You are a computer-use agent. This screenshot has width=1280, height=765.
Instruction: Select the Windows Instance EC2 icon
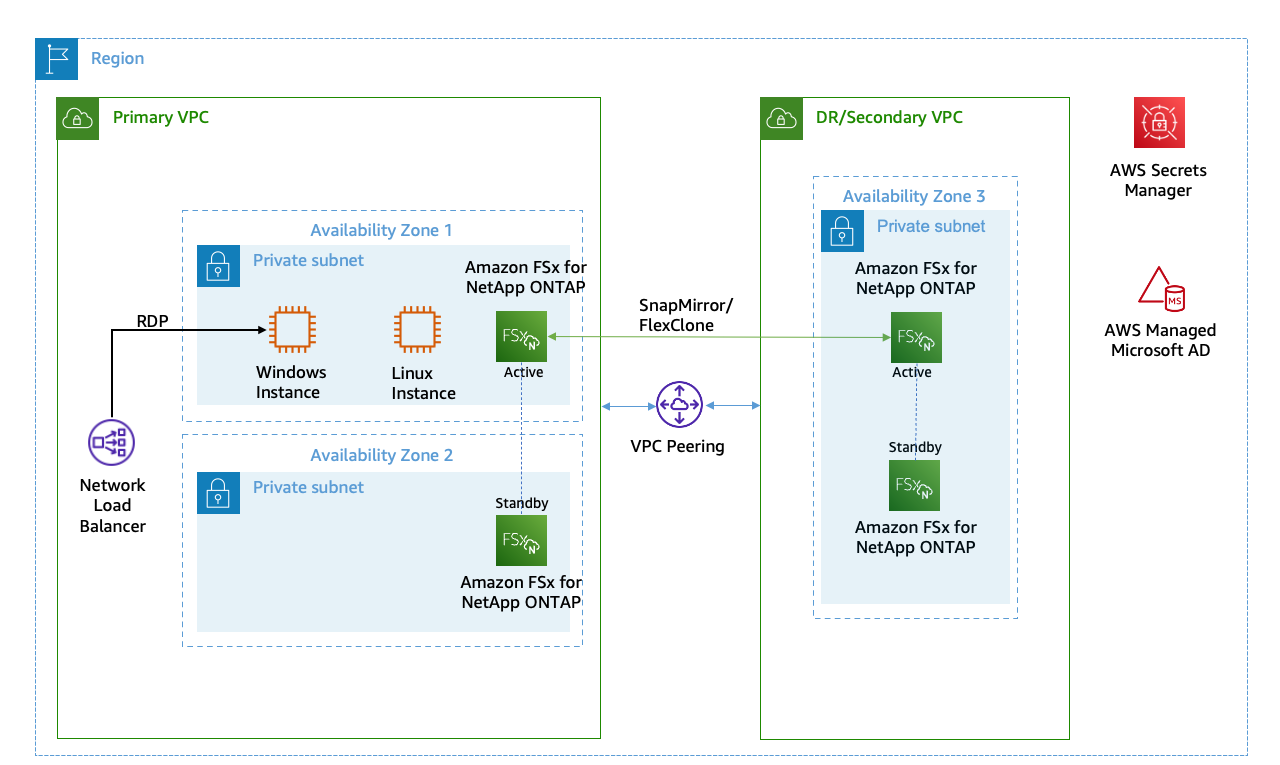pyautogui.click(x=292, y=329)
